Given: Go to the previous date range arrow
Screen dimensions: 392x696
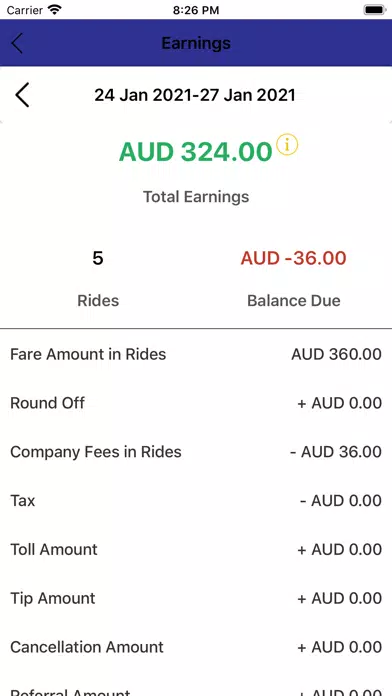Looking at the screenshot, I should point(22,95).
